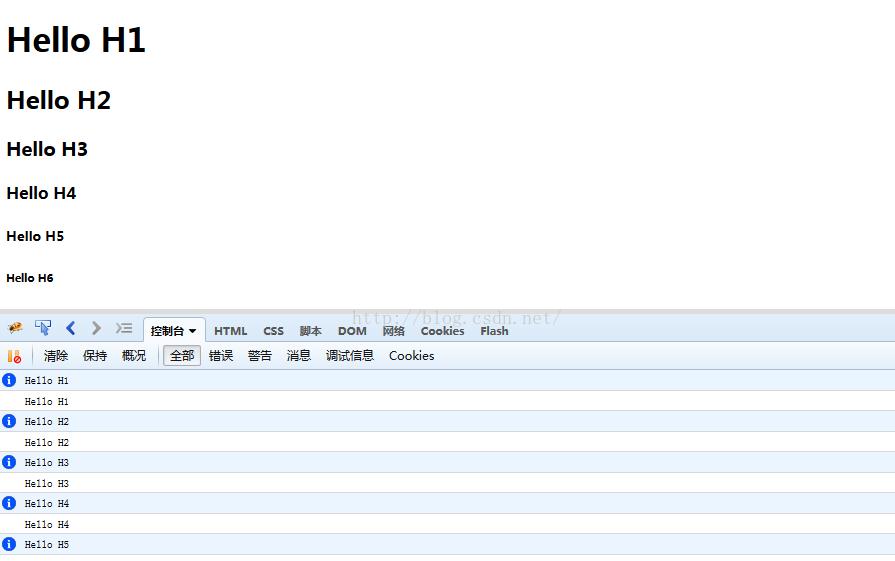Screen dimensions: 895x561
Task: Select the 全部 filter
Action: [x=182, y=356]
